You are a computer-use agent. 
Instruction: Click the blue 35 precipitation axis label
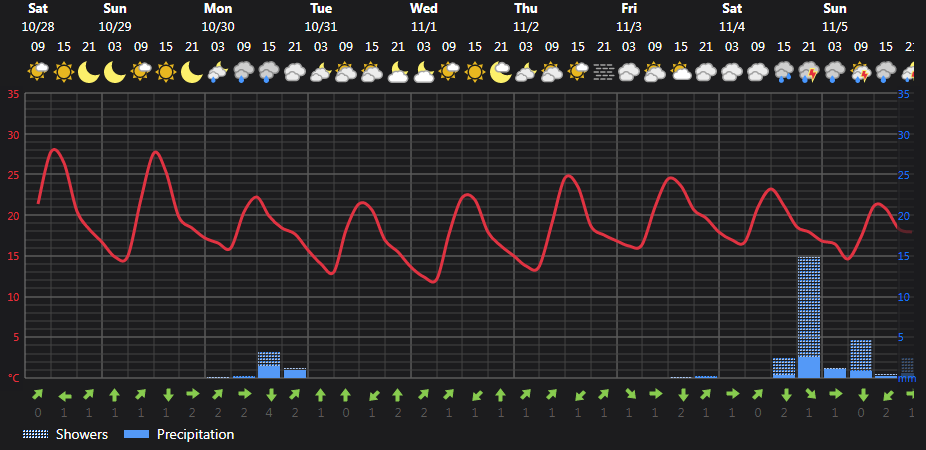pyautogui.click(x=904, y=94)
